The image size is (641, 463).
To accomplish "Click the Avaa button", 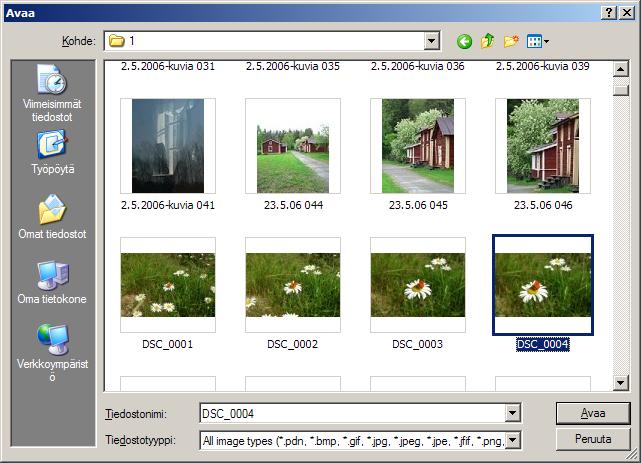I will [593, 413].
